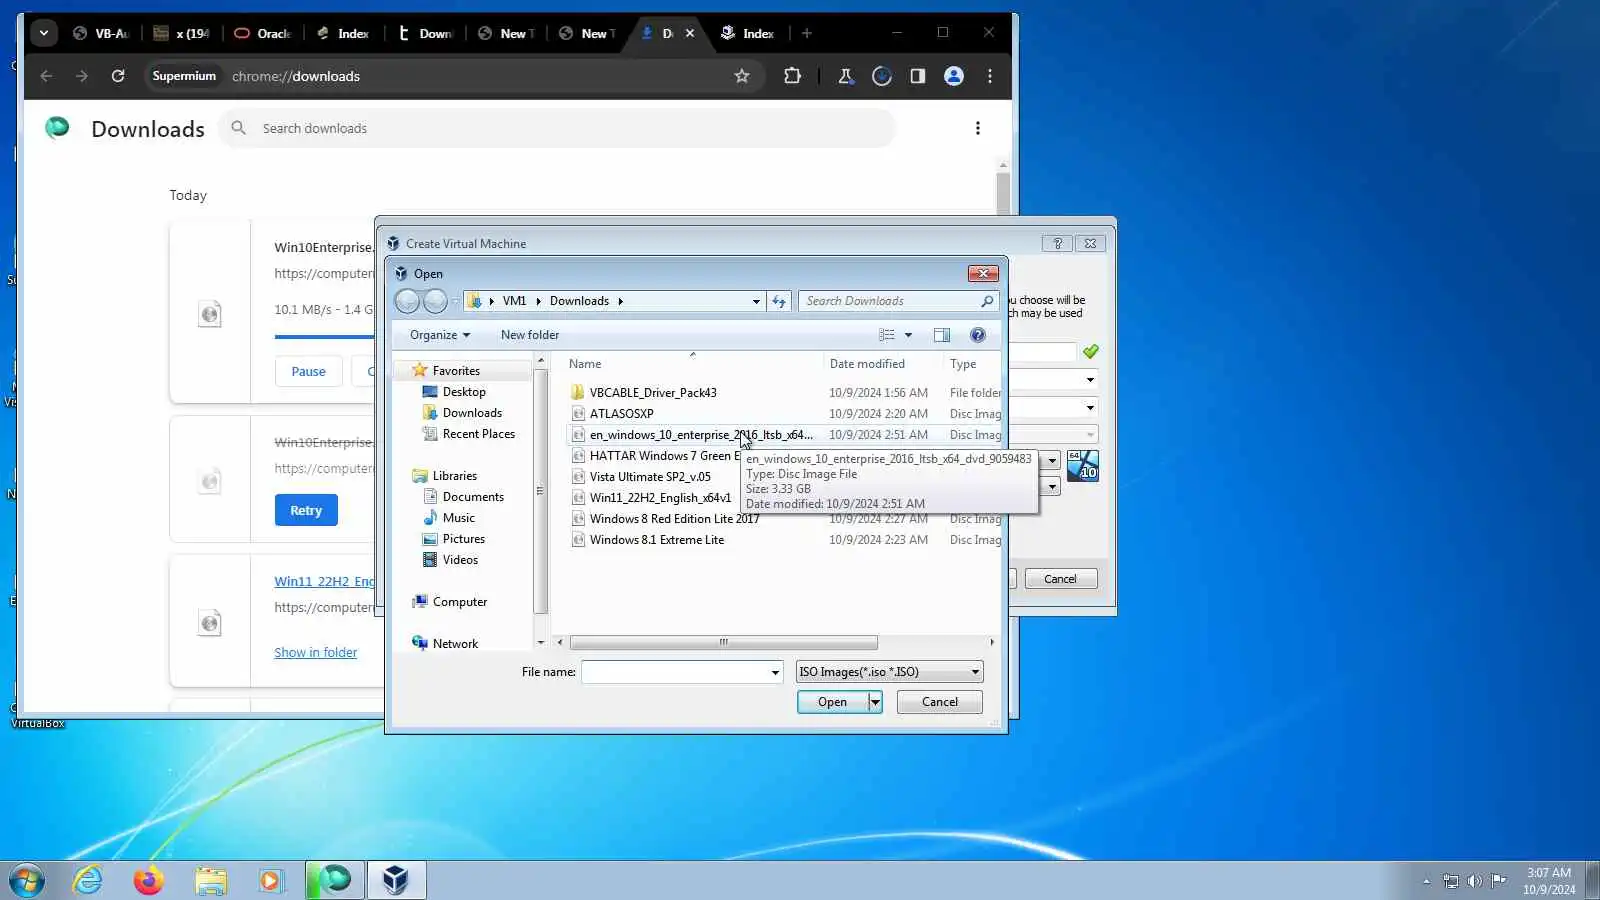Screen dimensions: 1600x900
Task: Click the search magnifier in Search Downloads
Action: 987,301
